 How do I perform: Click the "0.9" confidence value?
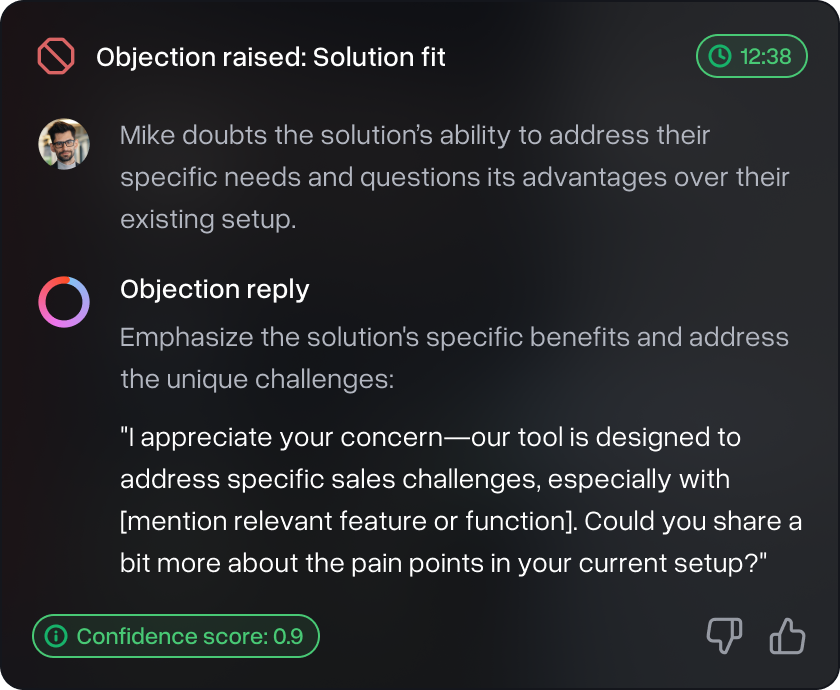coord(289,636)
